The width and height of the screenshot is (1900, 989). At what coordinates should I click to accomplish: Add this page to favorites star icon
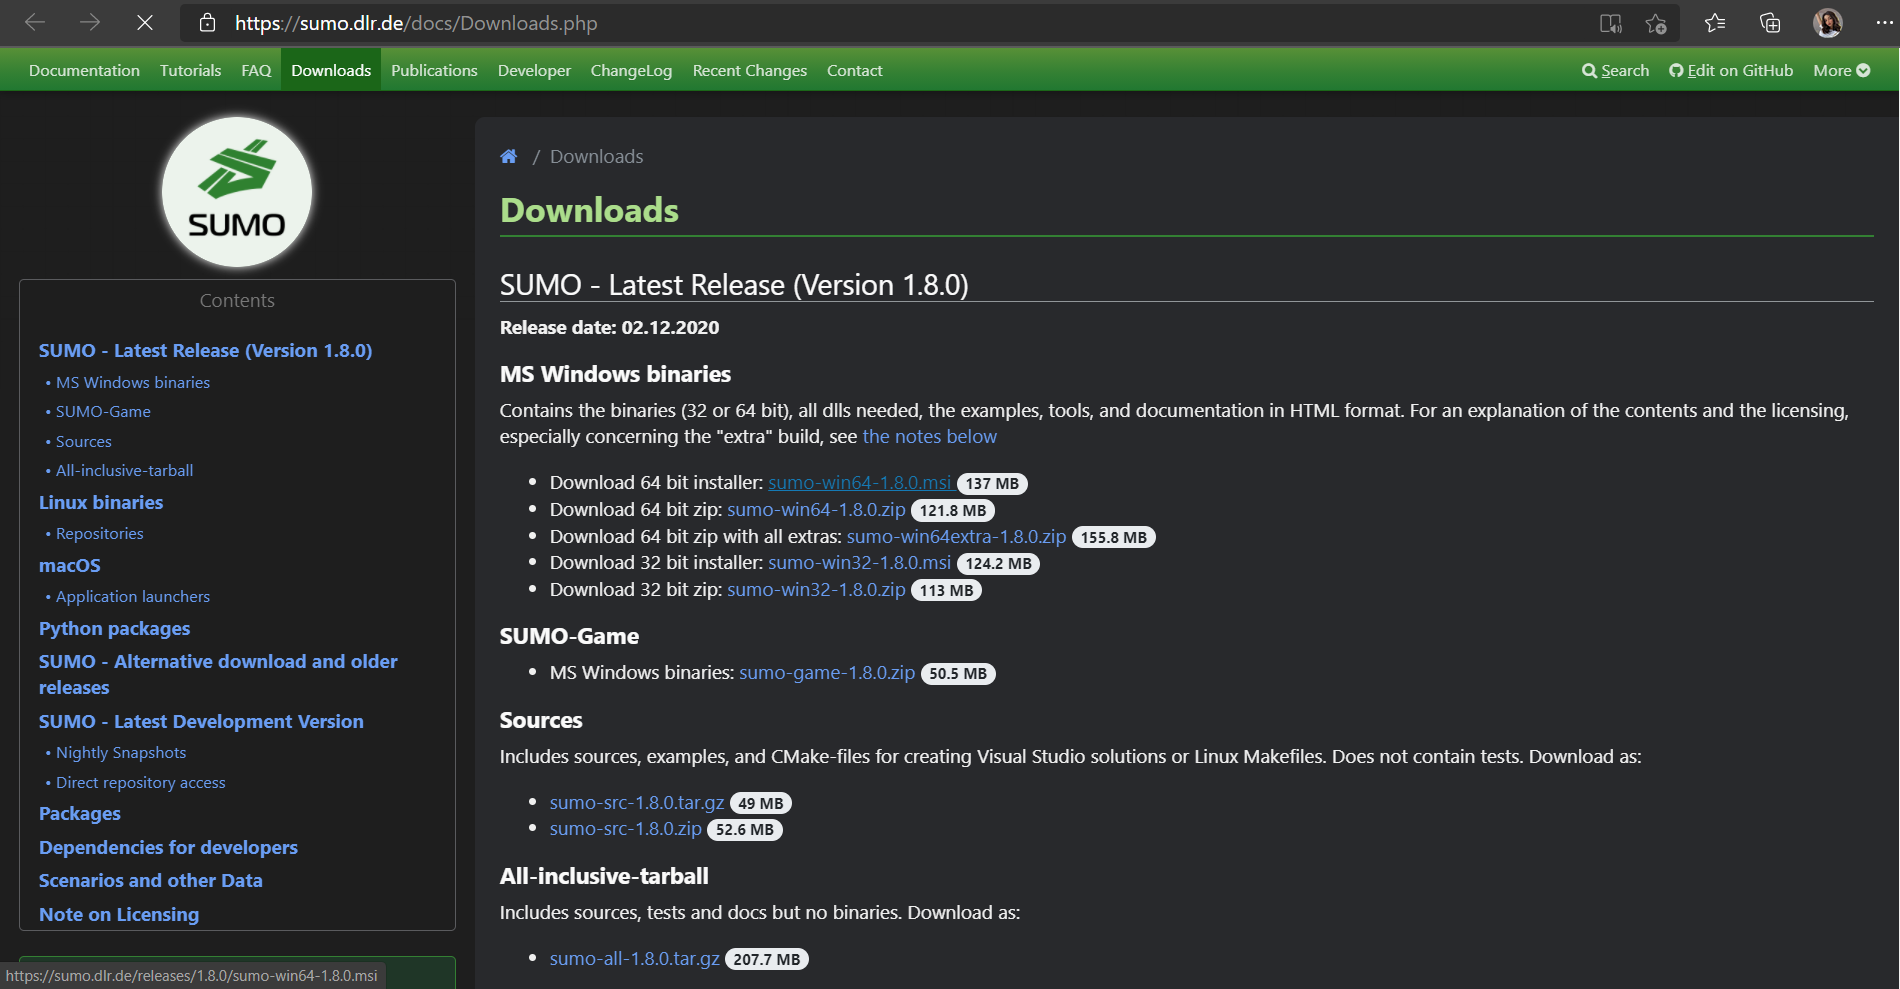click(1656, 23)
